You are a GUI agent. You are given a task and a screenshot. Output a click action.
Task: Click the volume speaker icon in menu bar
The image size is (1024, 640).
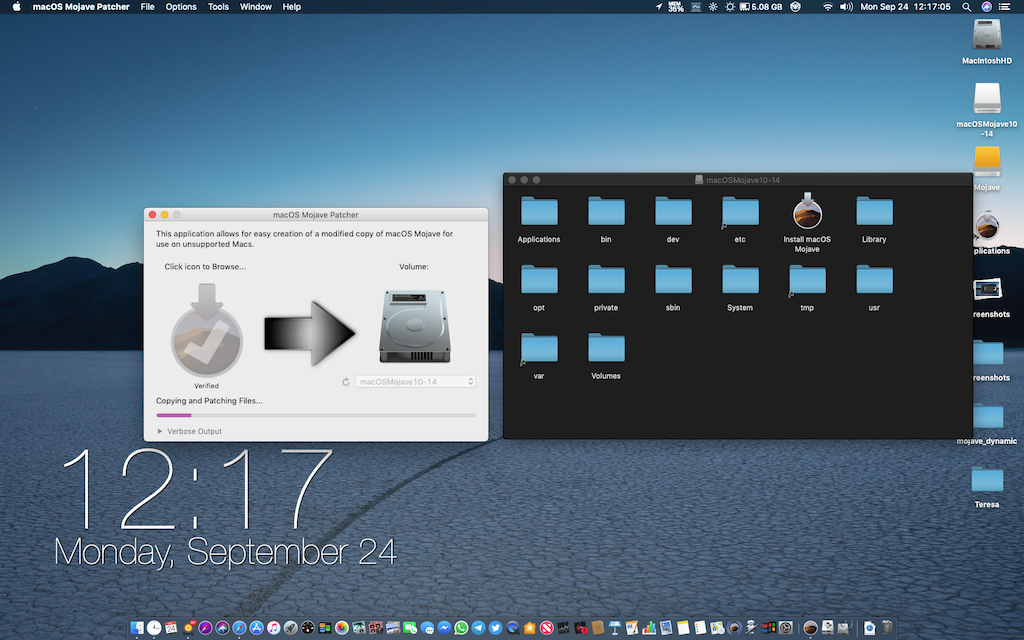(x=846, y=7)
